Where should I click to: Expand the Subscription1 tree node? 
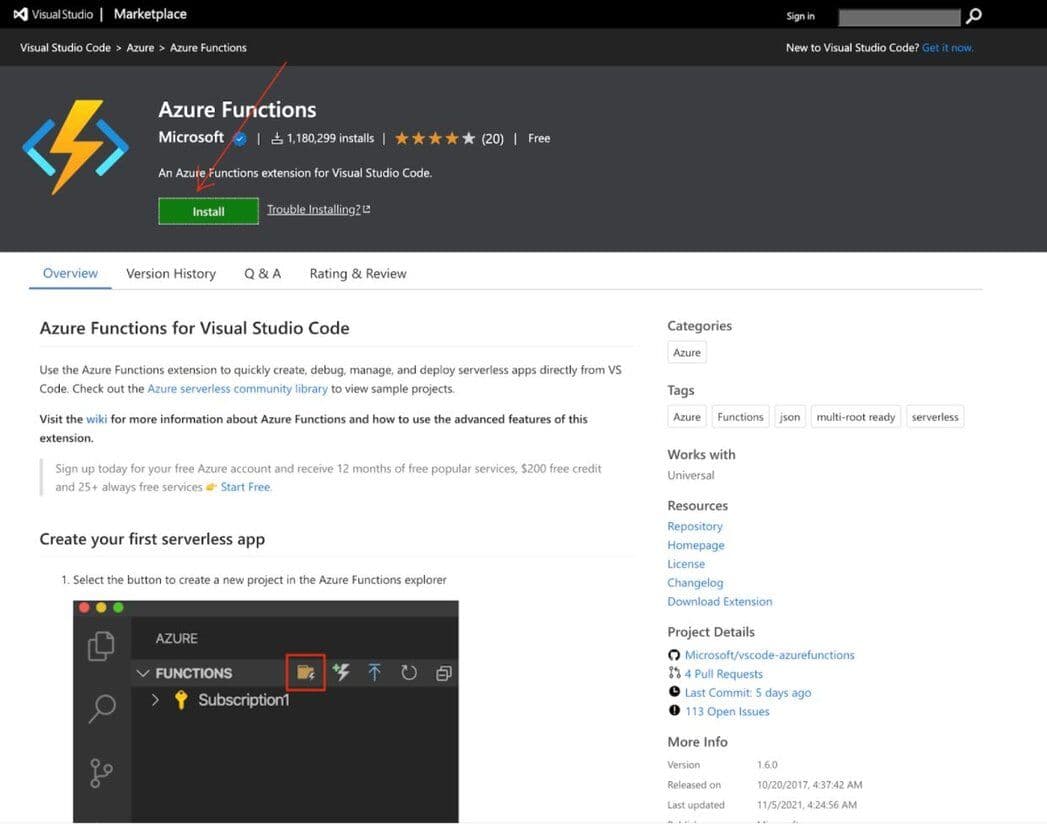[x=156, y=700]
